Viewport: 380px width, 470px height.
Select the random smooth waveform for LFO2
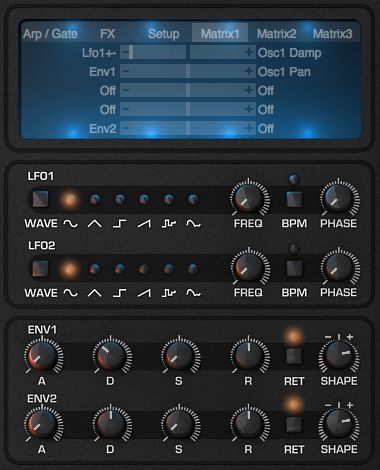193,269
